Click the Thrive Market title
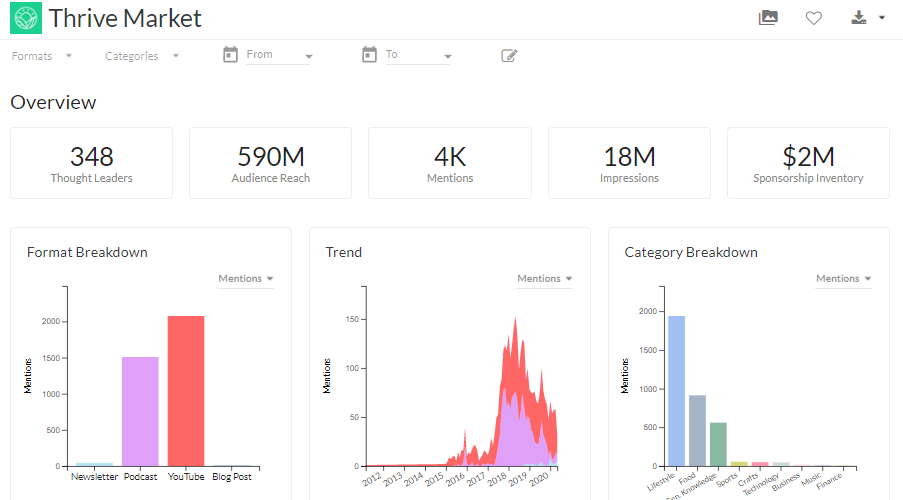The width and height of the screenshot is (903, 500). [125, 18]
